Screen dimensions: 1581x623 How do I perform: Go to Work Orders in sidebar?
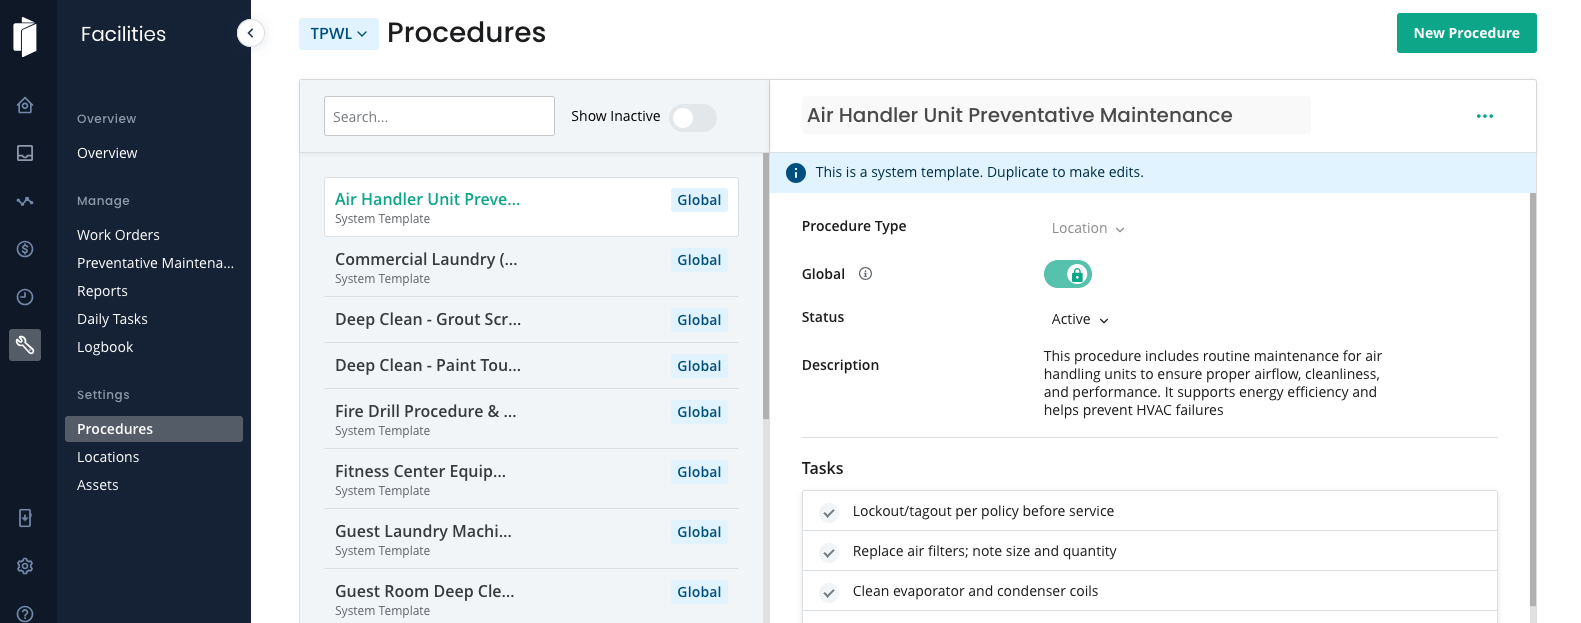coord(118,235)
